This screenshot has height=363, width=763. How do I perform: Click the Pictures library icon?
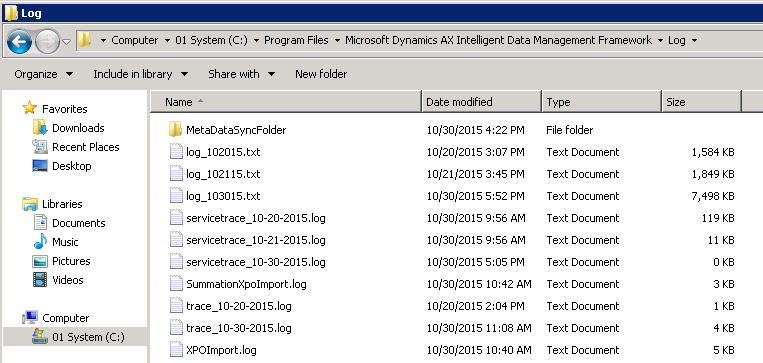(40, 261)
